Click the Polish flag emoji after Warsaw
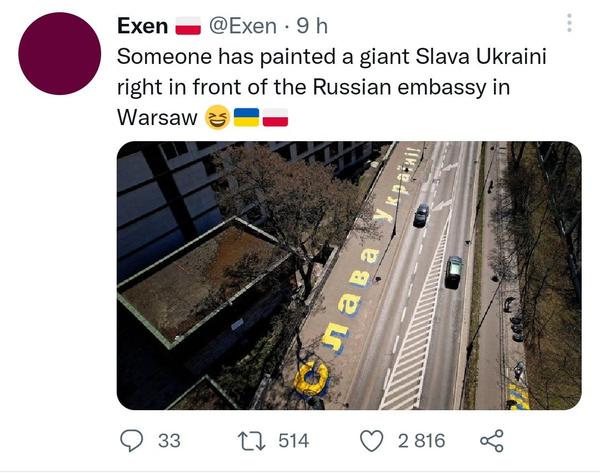 click(275, 118)
